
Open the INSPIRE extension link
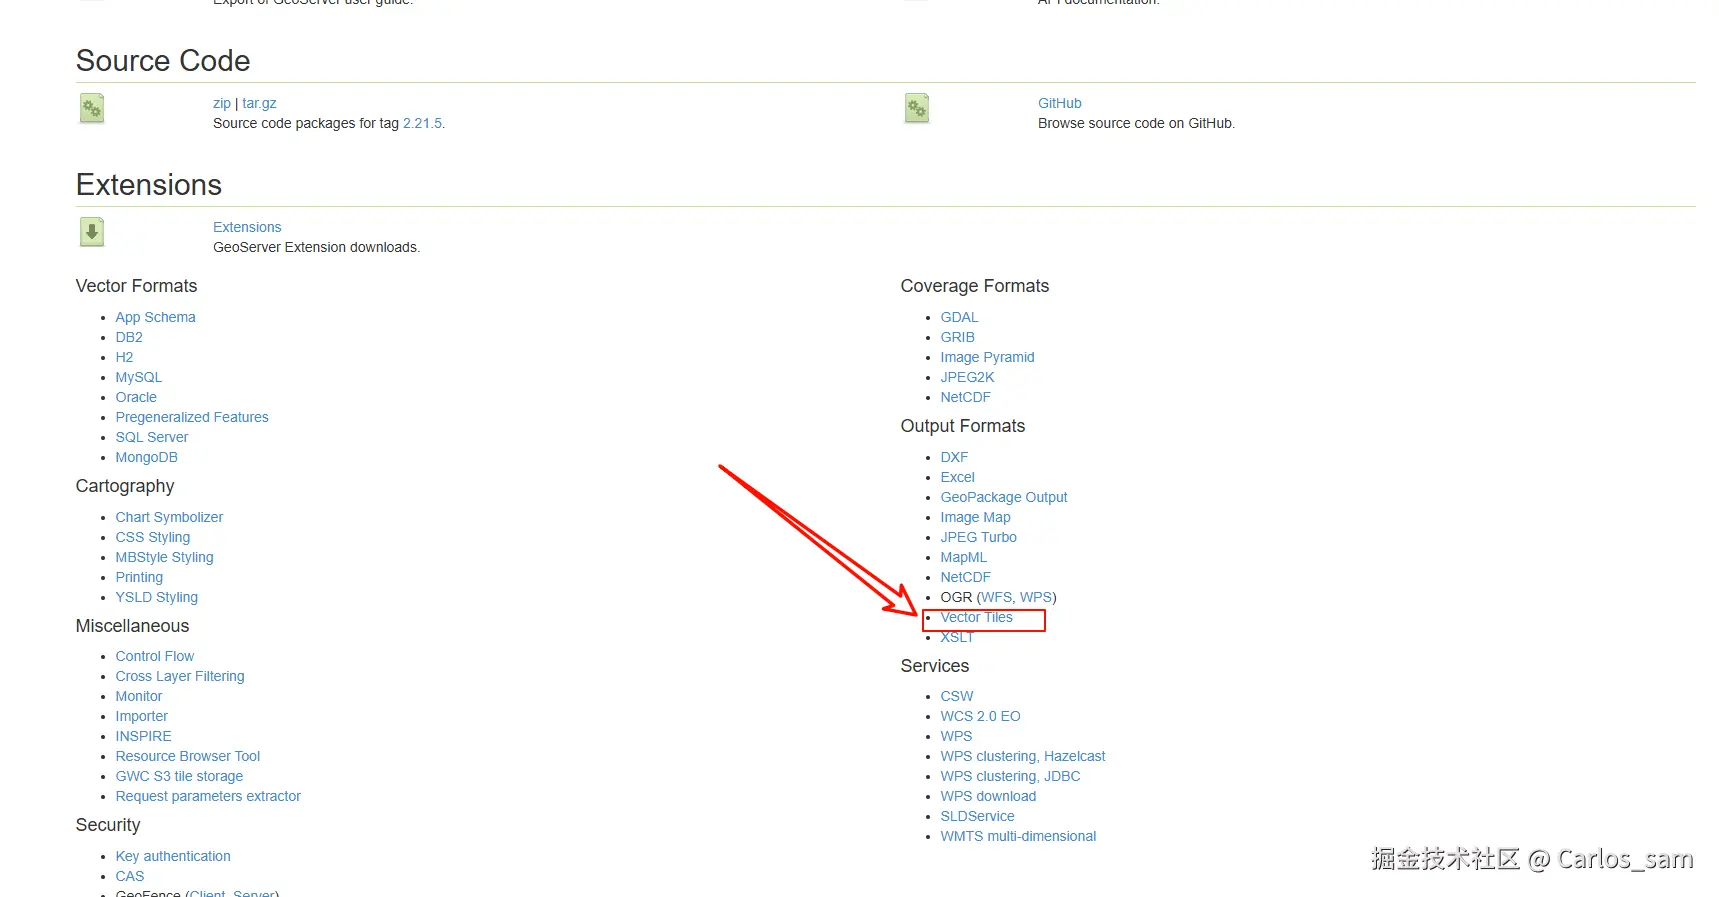(143, 736)
